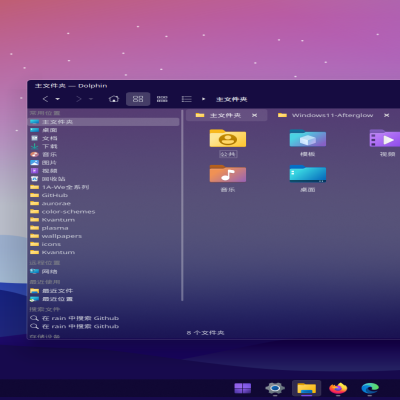Image resolution: width=400 pixels, height=400 pixels.
Task: Open 最近位置 recent locations
Action: (104, 299)
